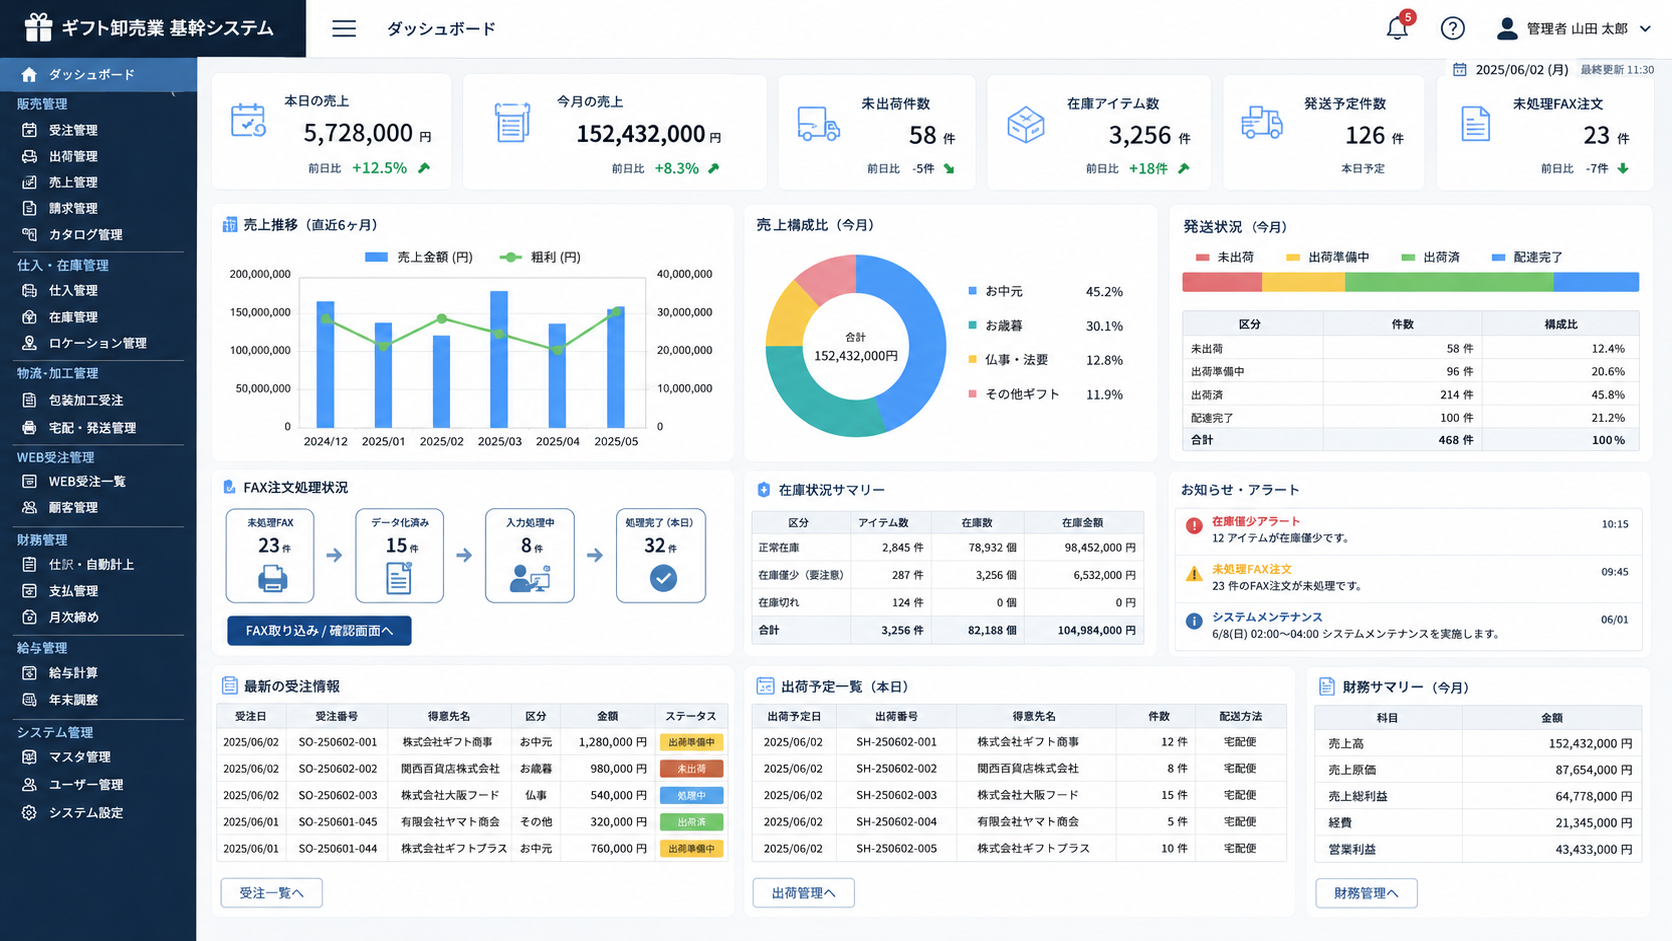
Task: Click the donut chart center total
Action: pyautogui.click(x=855, y=347)
